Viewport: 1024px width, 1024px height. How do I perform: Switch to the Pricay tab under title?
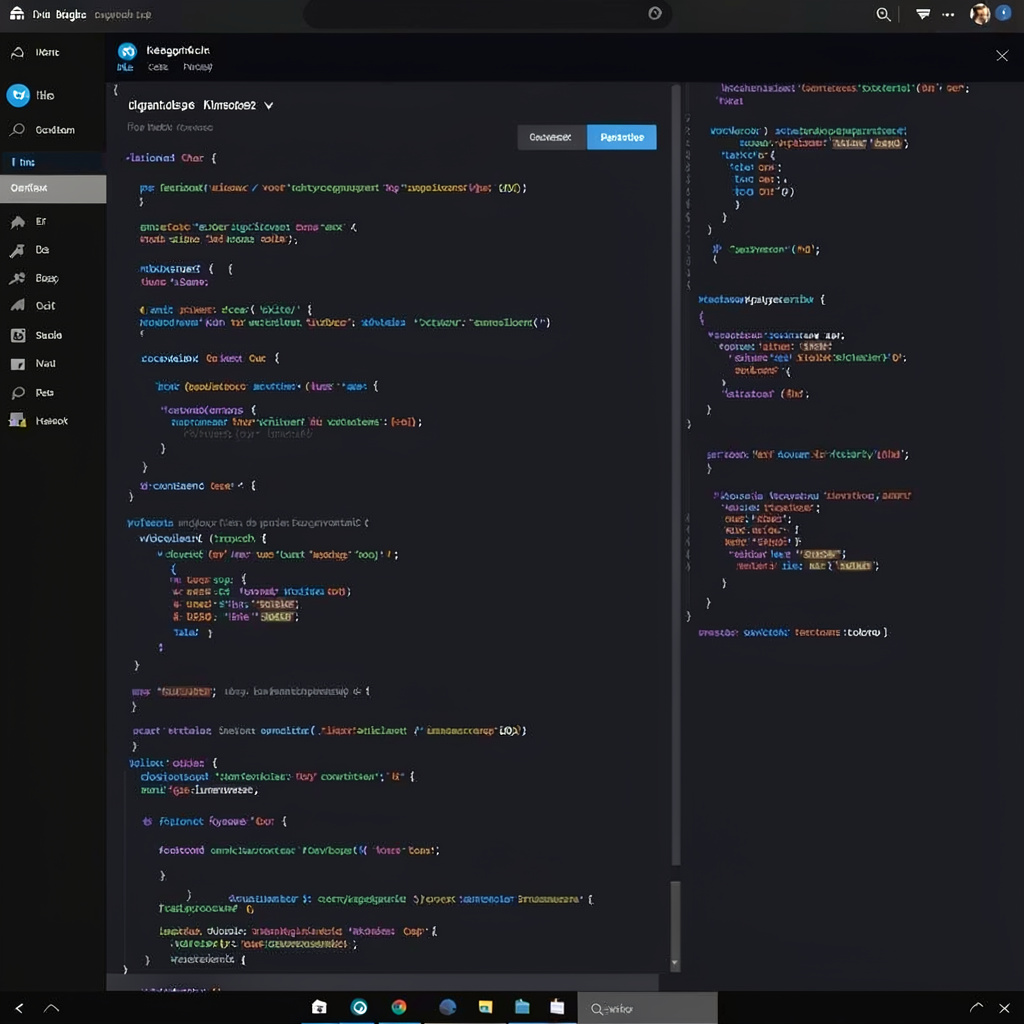[197, 67]
